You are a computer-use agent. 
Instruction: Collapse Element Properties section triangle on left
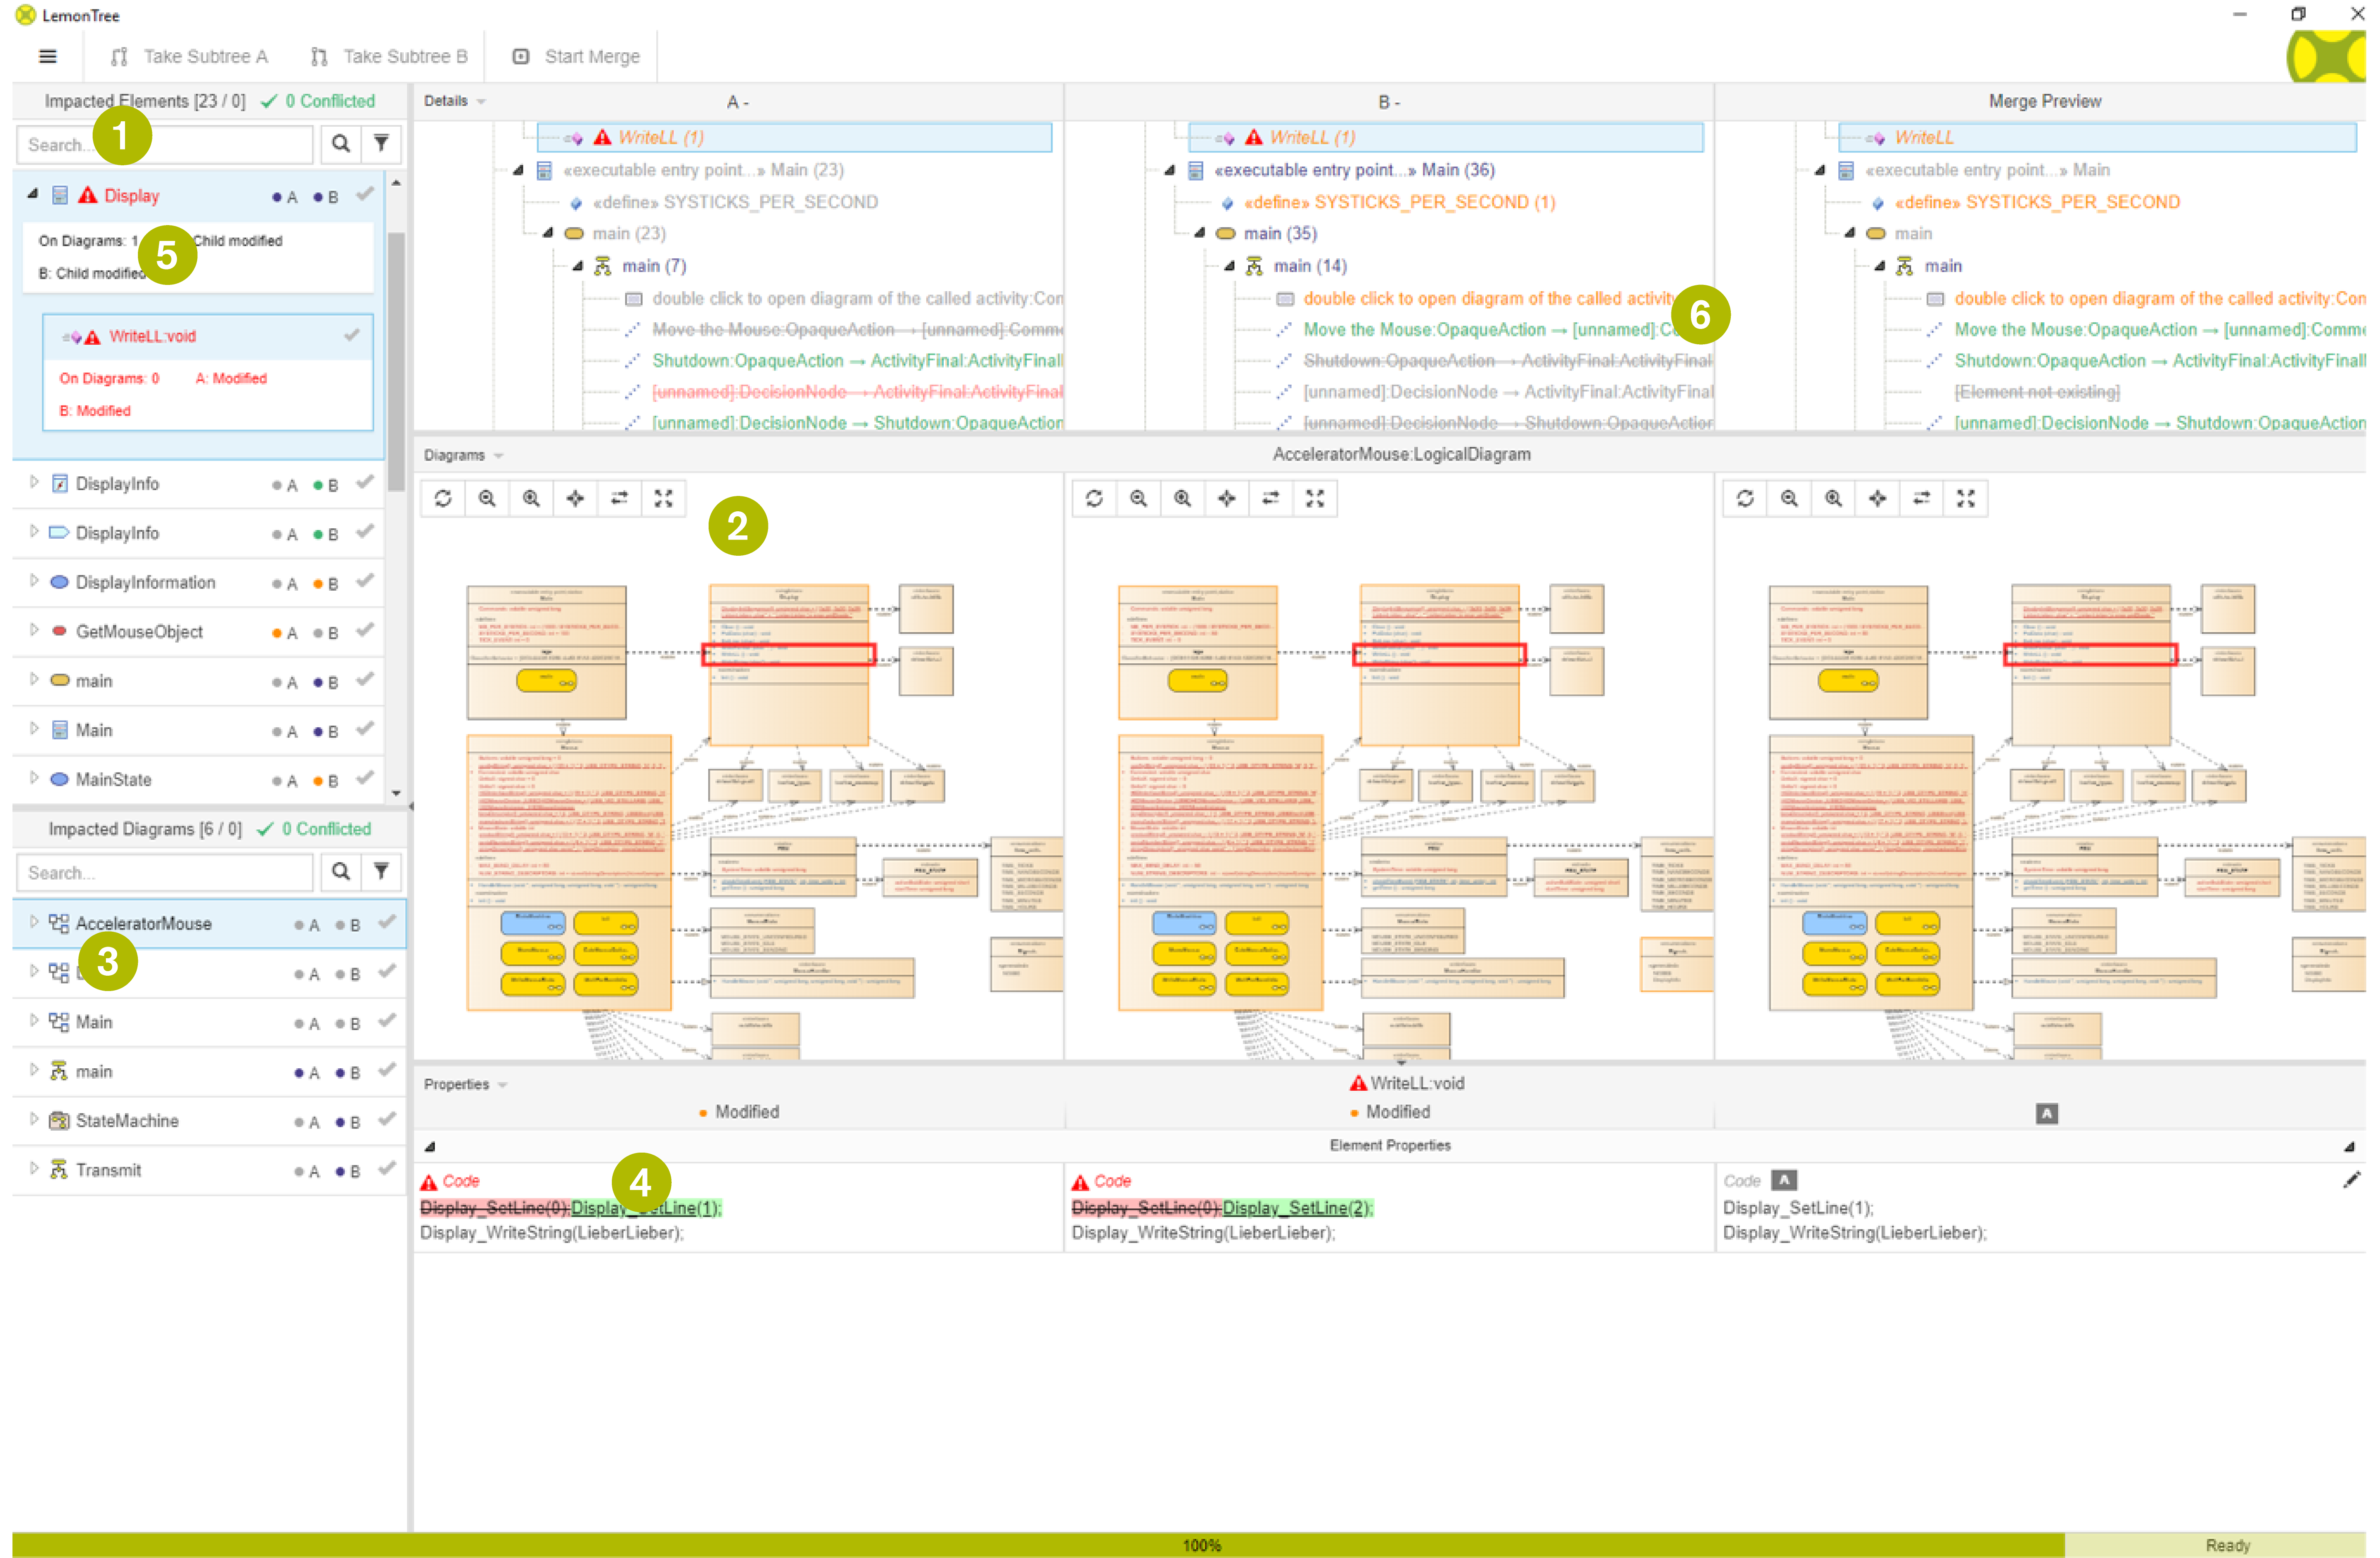(430, 1146)
